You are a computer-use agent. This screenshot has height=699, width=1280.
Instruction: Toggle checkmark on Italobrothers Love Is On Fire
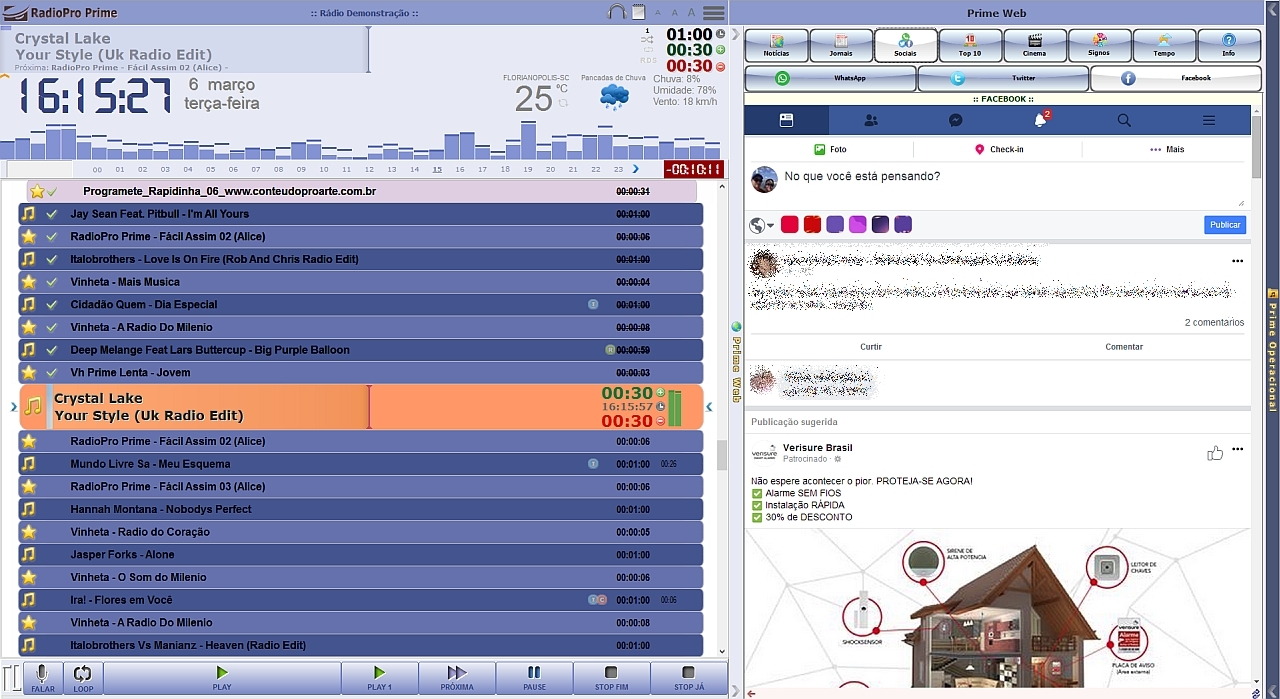point(52,259)
